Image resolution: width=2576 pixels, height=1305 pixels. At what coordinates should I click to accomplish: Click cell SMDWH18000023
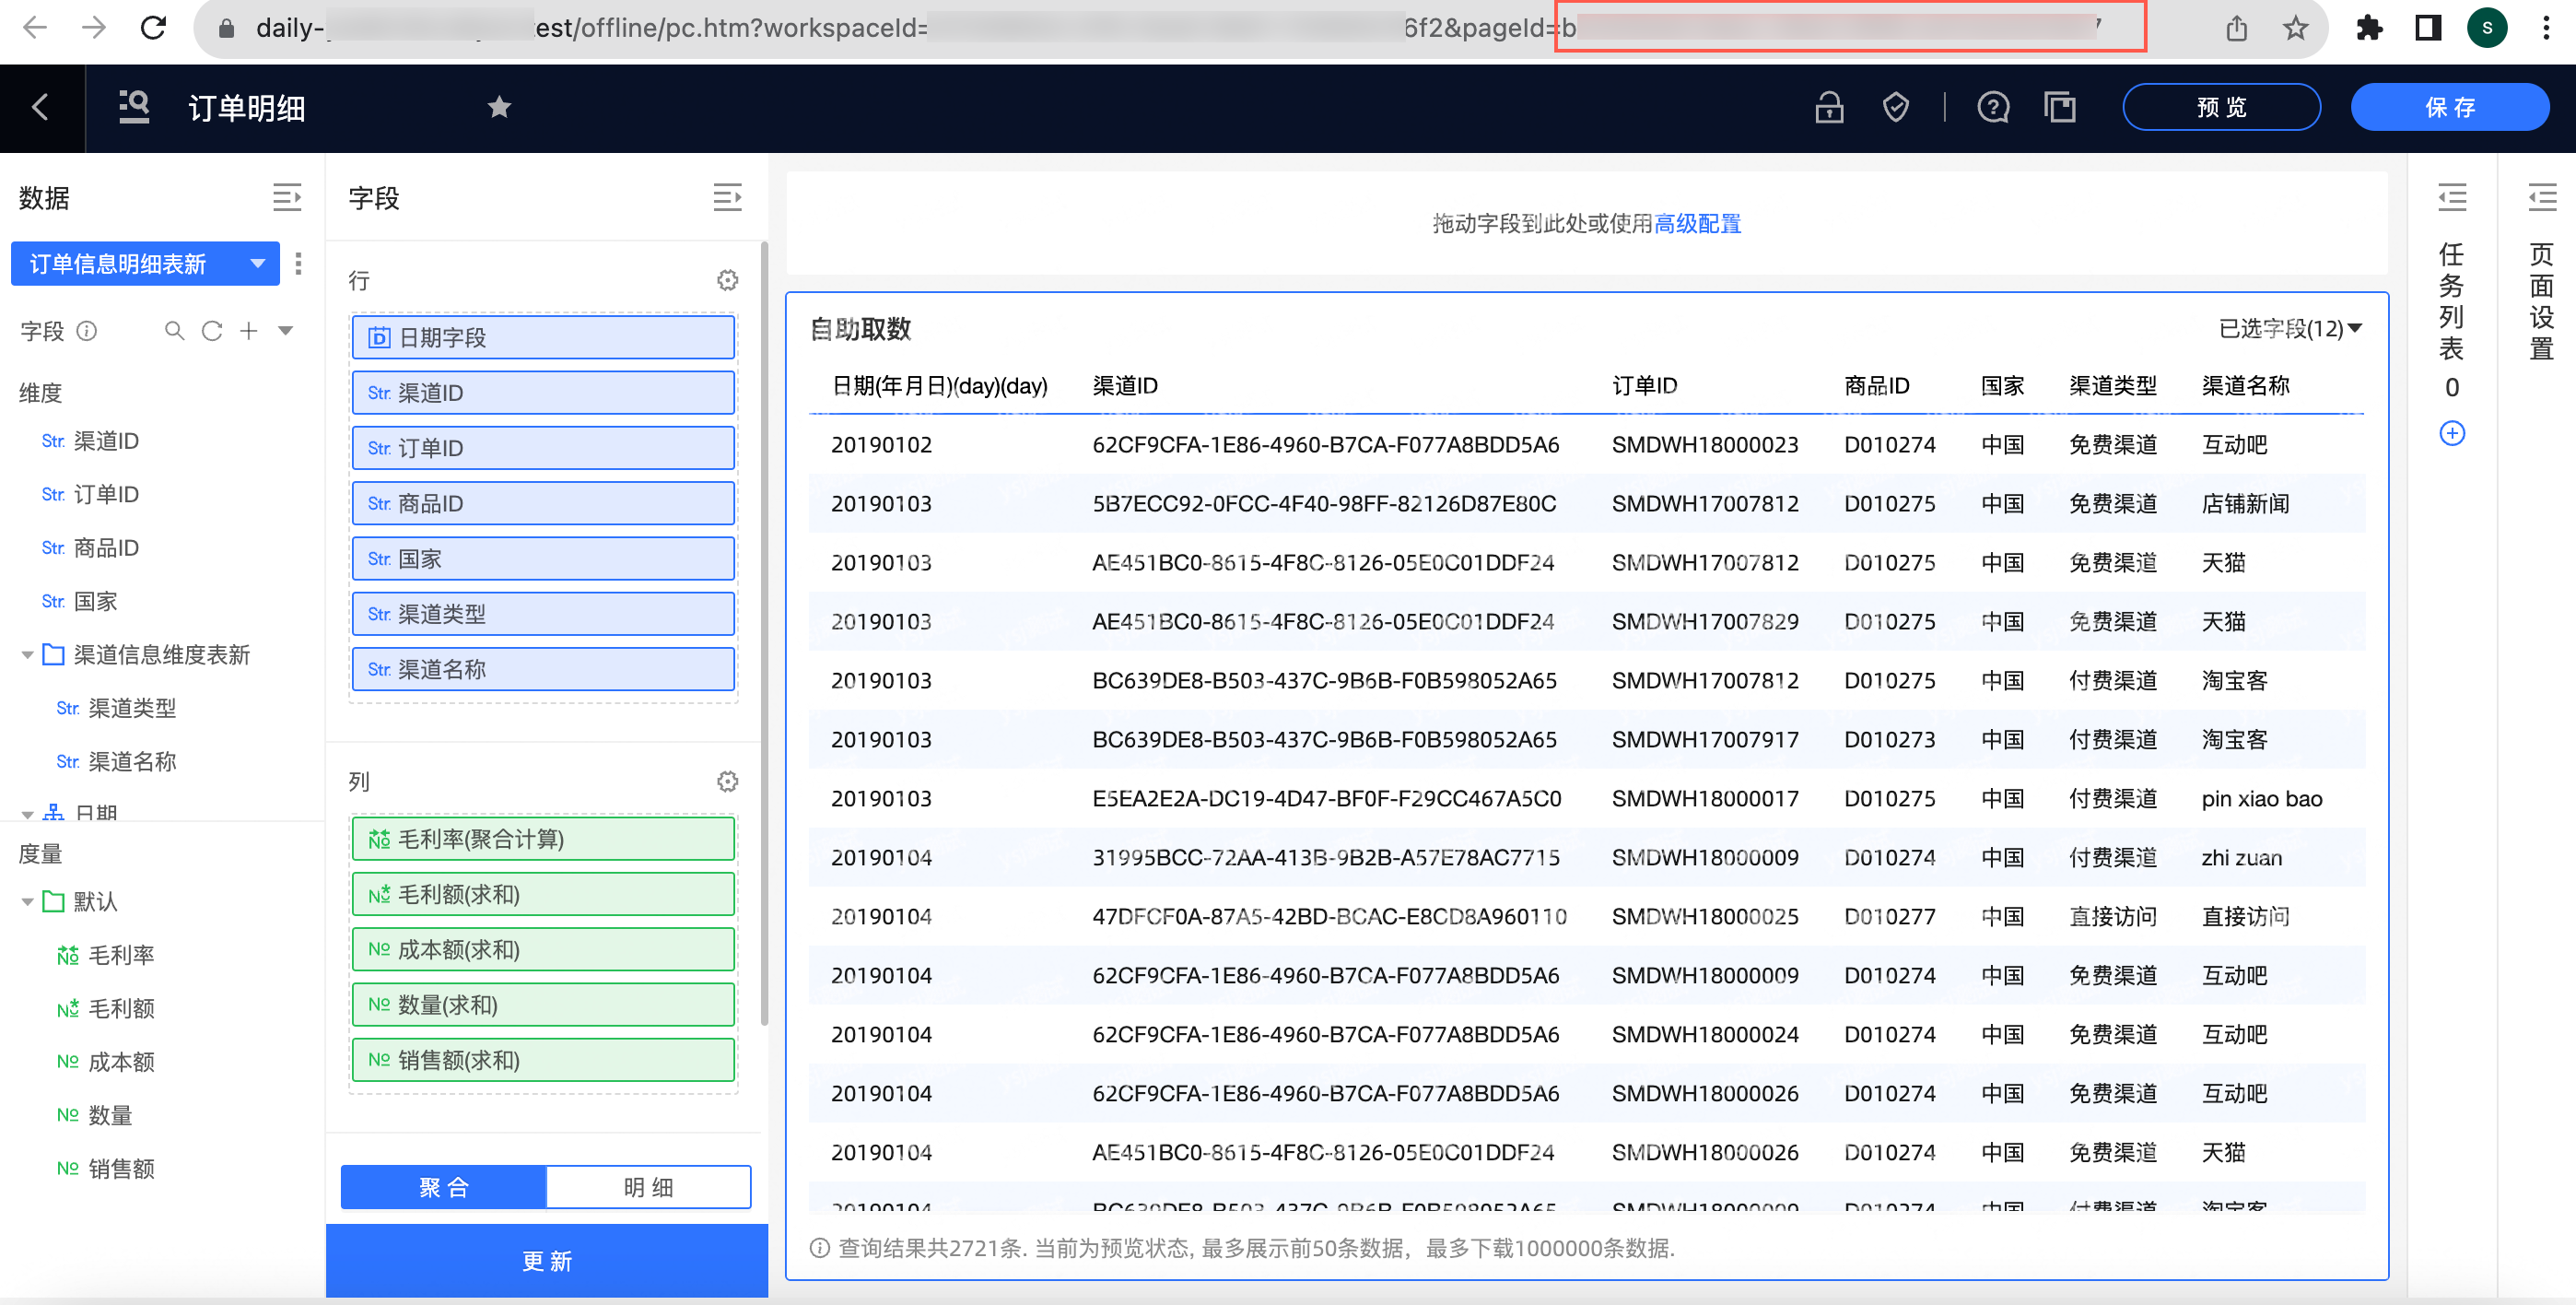(x=1704, y=445)
